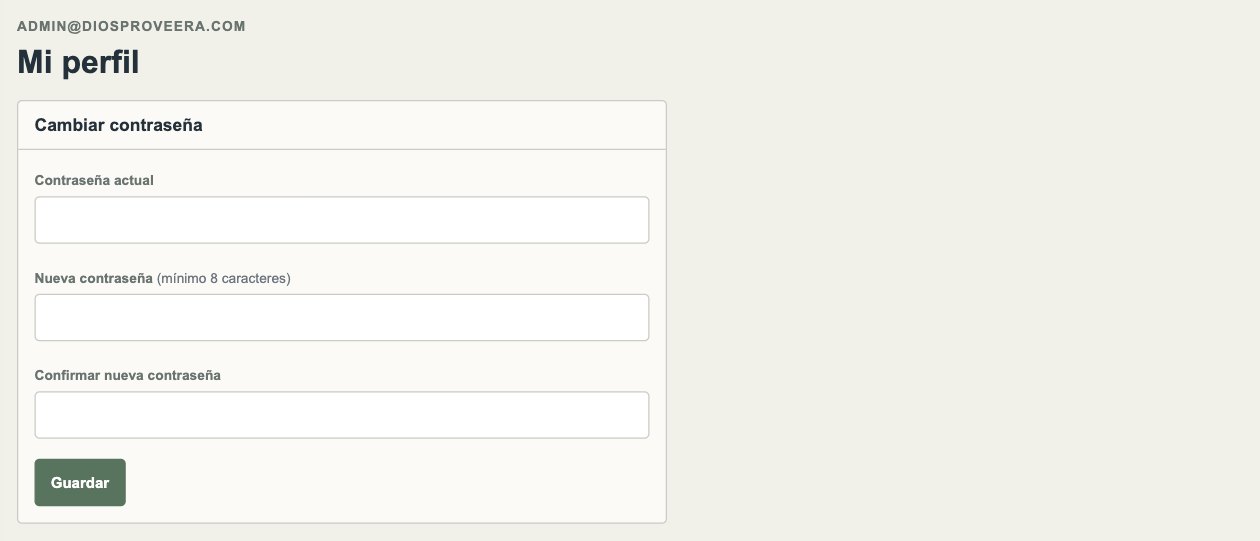Click the word "actual" in the first label

(x=134, y=181)
